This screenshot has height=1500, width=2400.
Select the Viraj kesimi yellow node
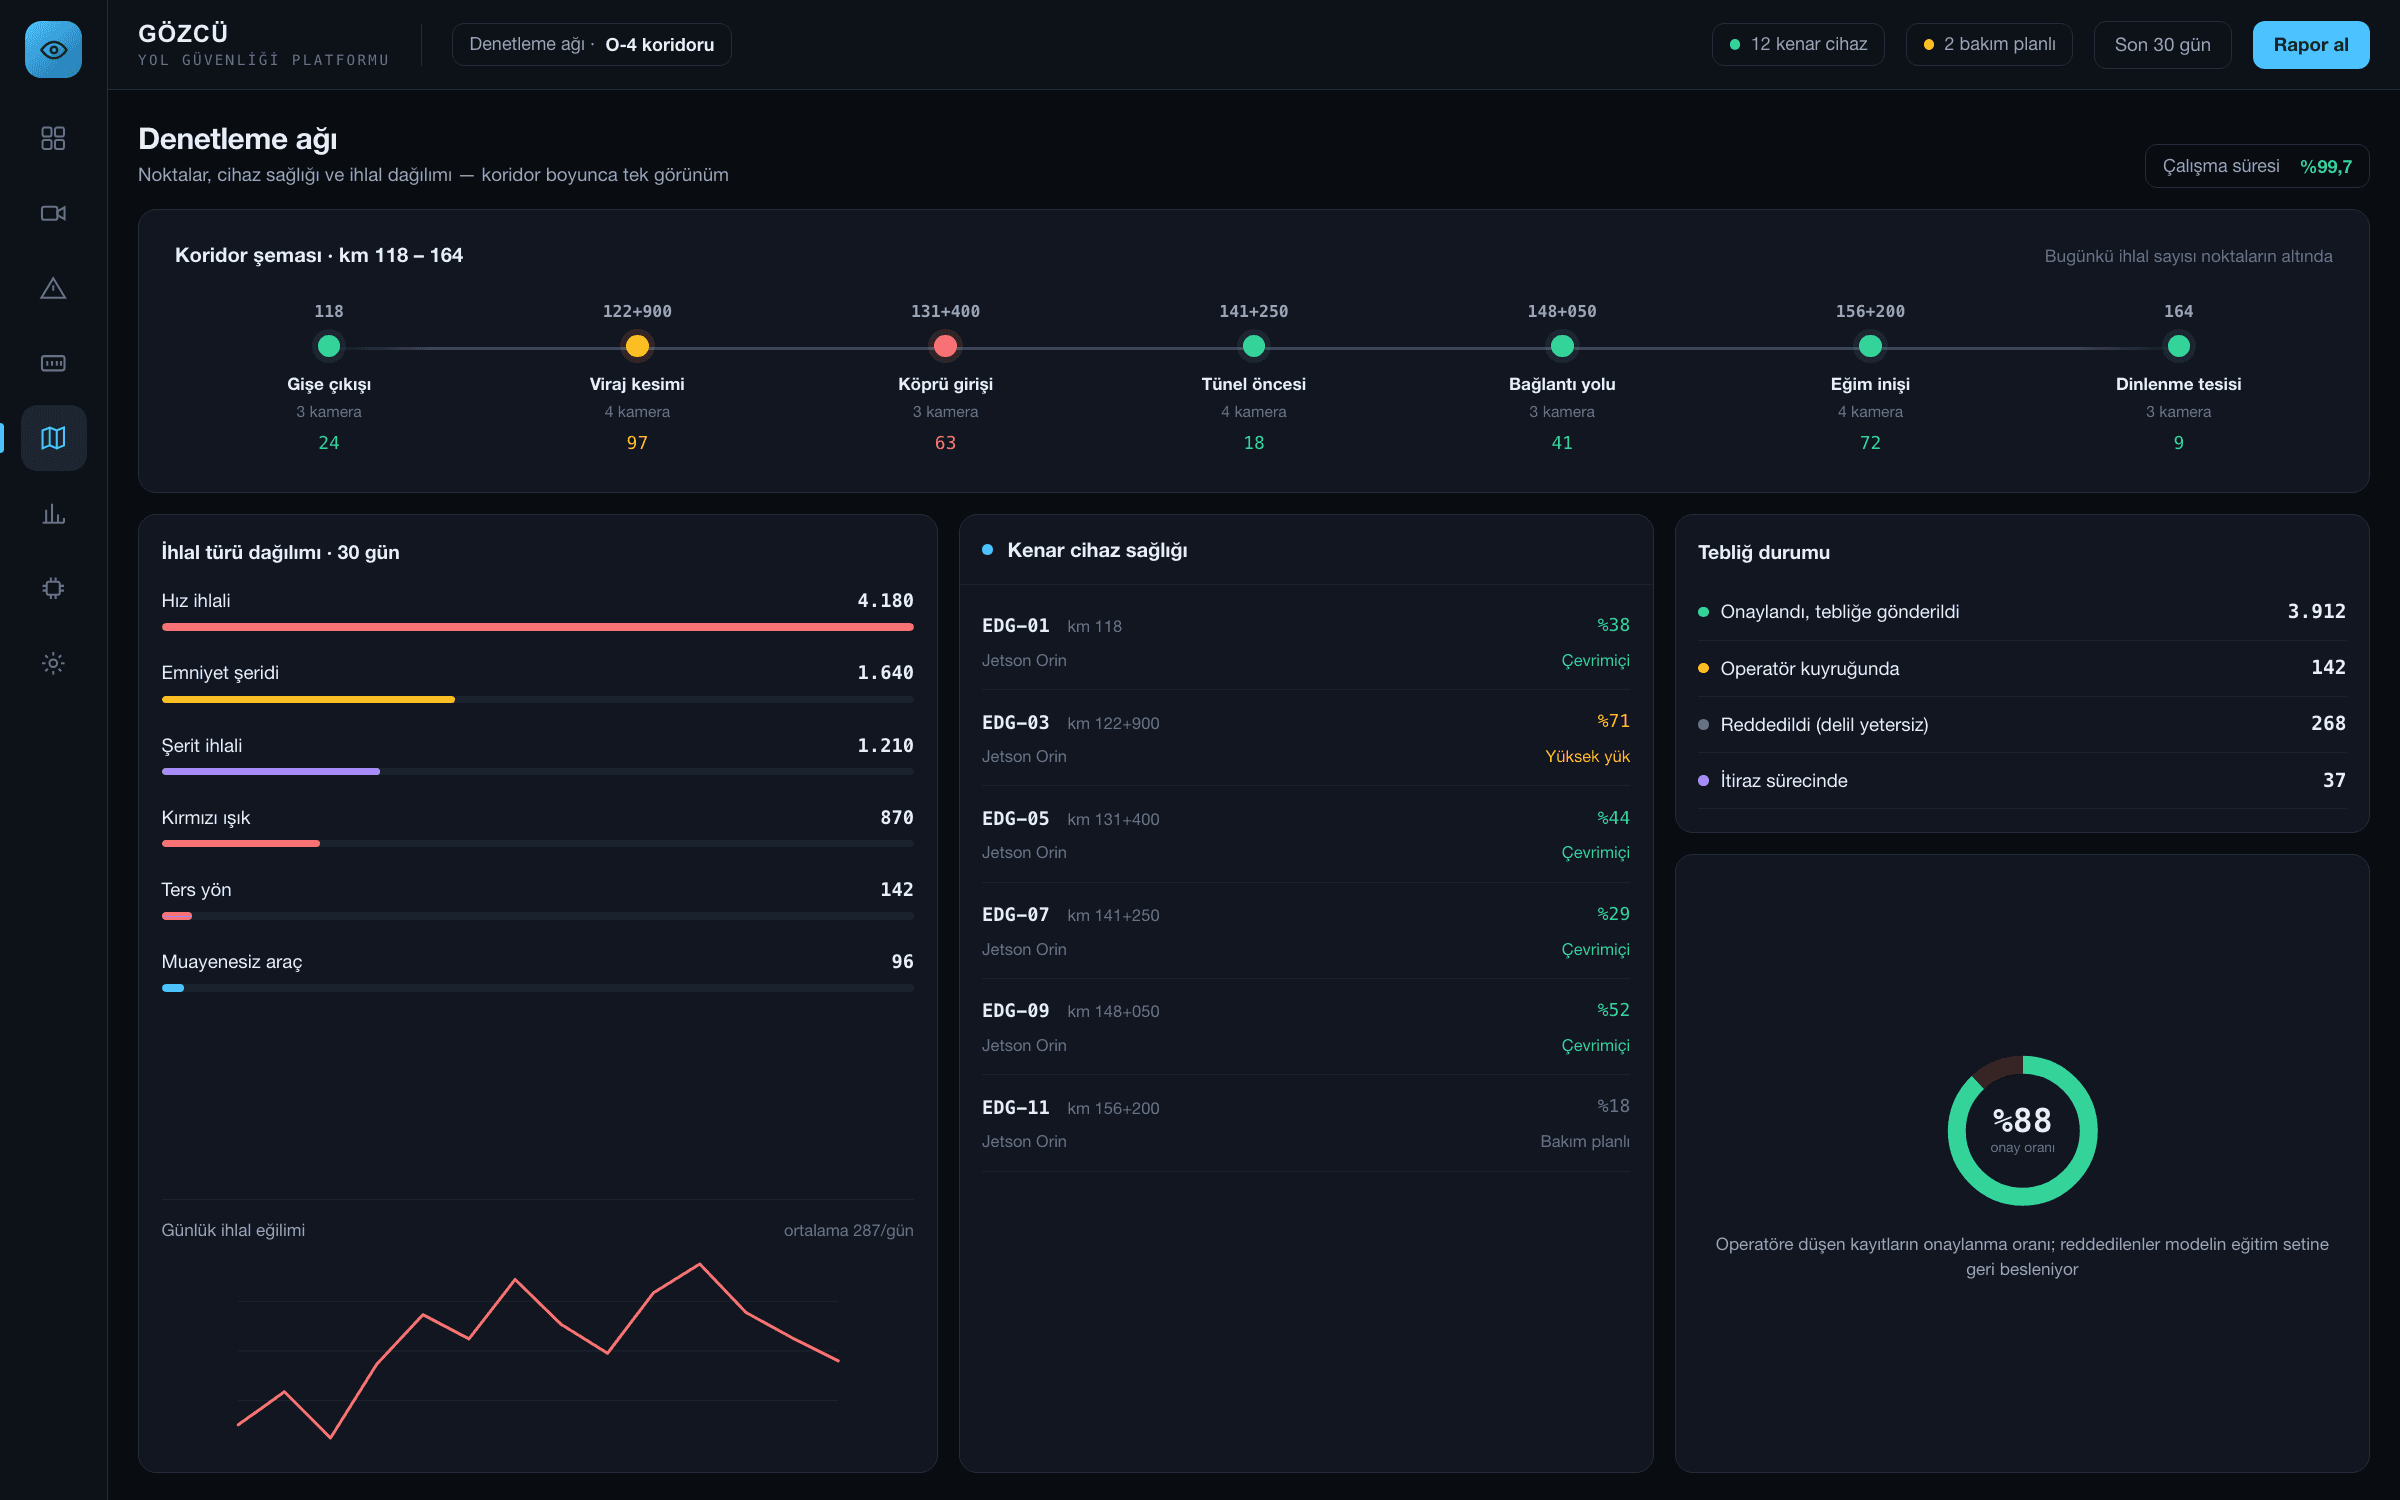click(637, 346)
